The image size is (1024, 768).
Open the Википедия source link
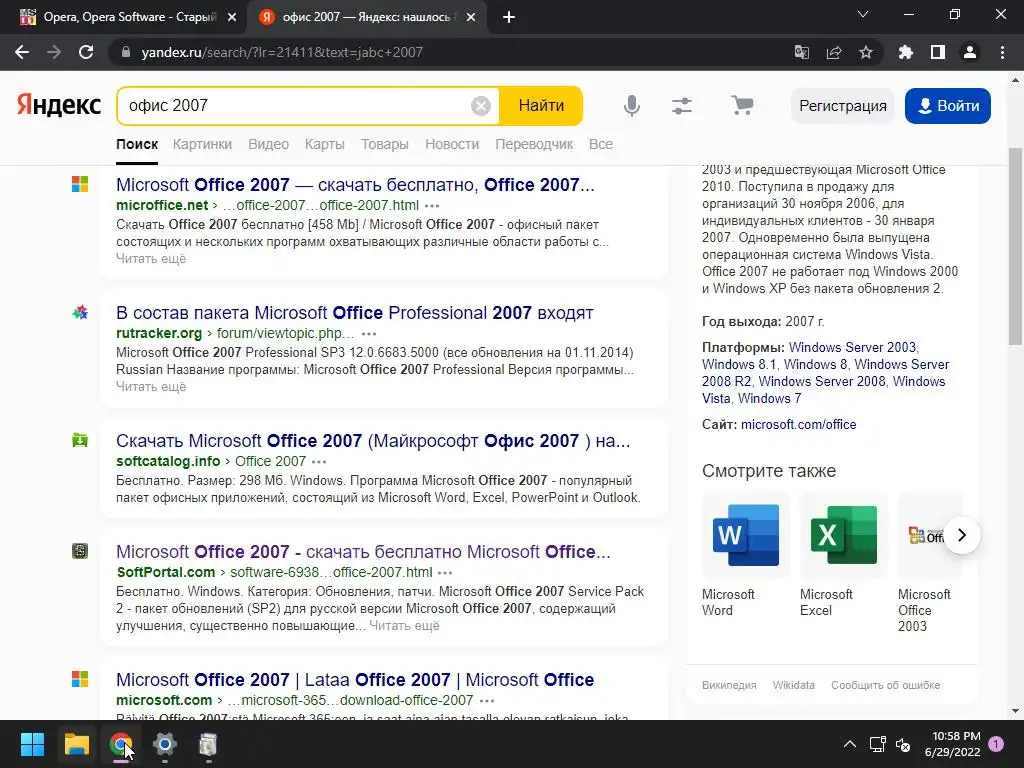[729, 685]
